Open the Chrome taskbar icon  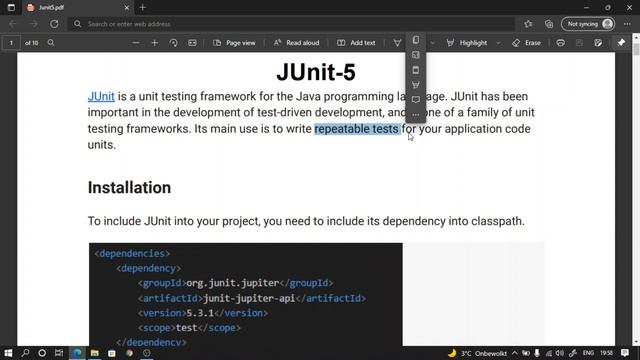[129, 353]
